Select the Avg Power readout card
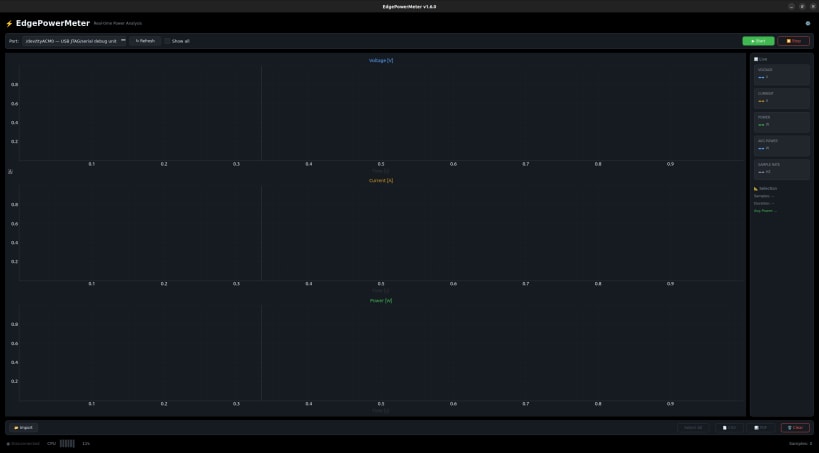The image size is (819, 453). point(781,145)
